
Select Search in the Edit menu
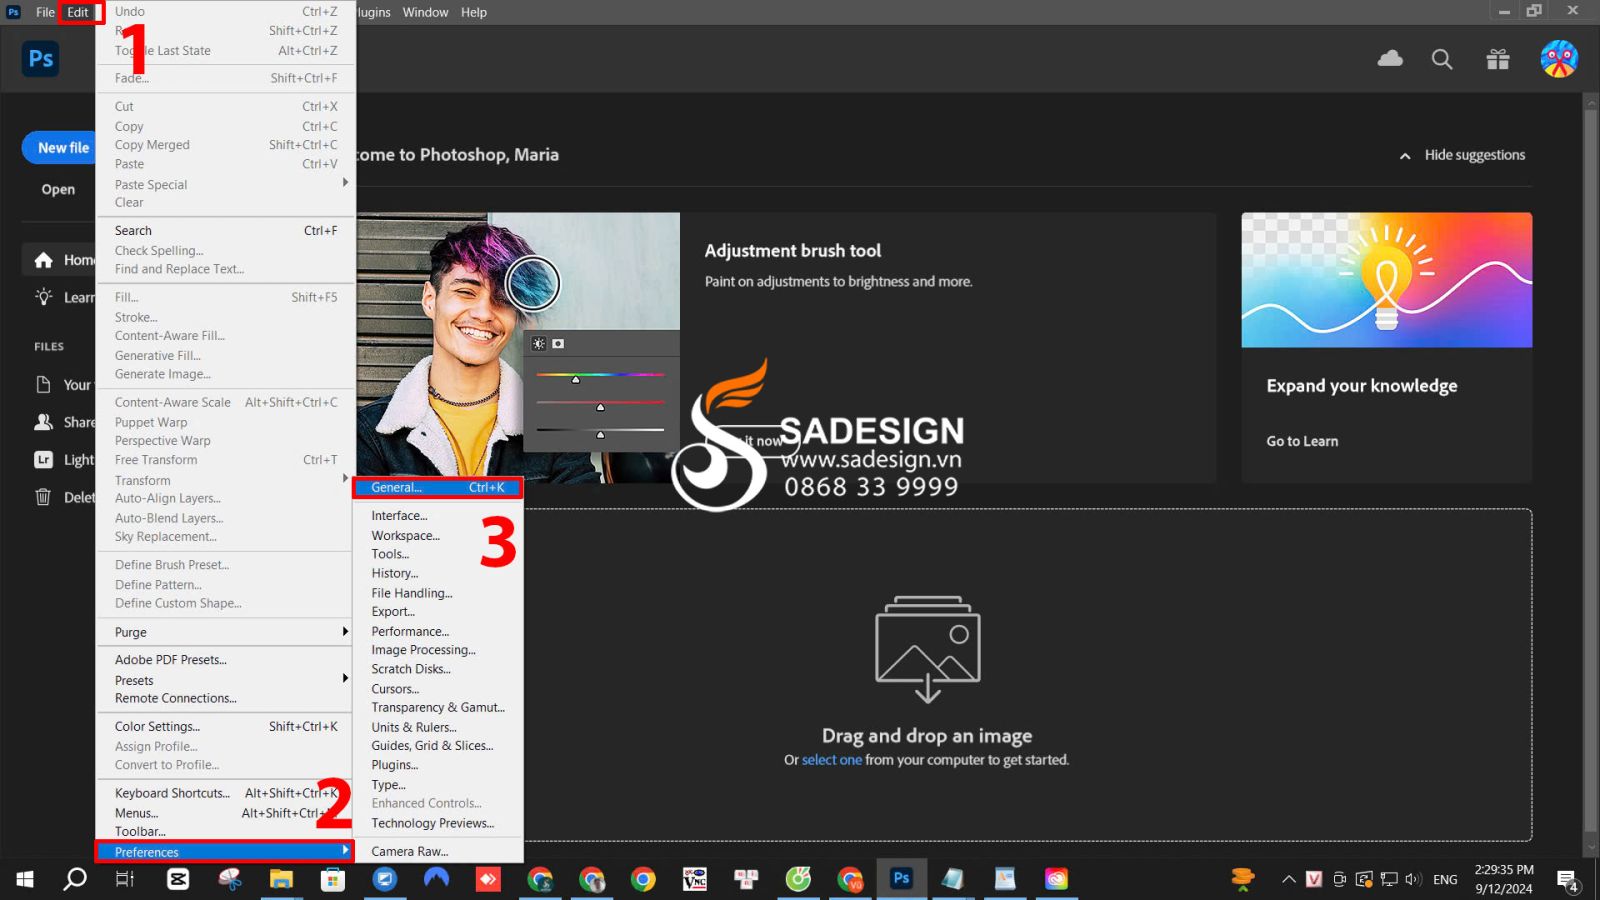coord(226,231)
